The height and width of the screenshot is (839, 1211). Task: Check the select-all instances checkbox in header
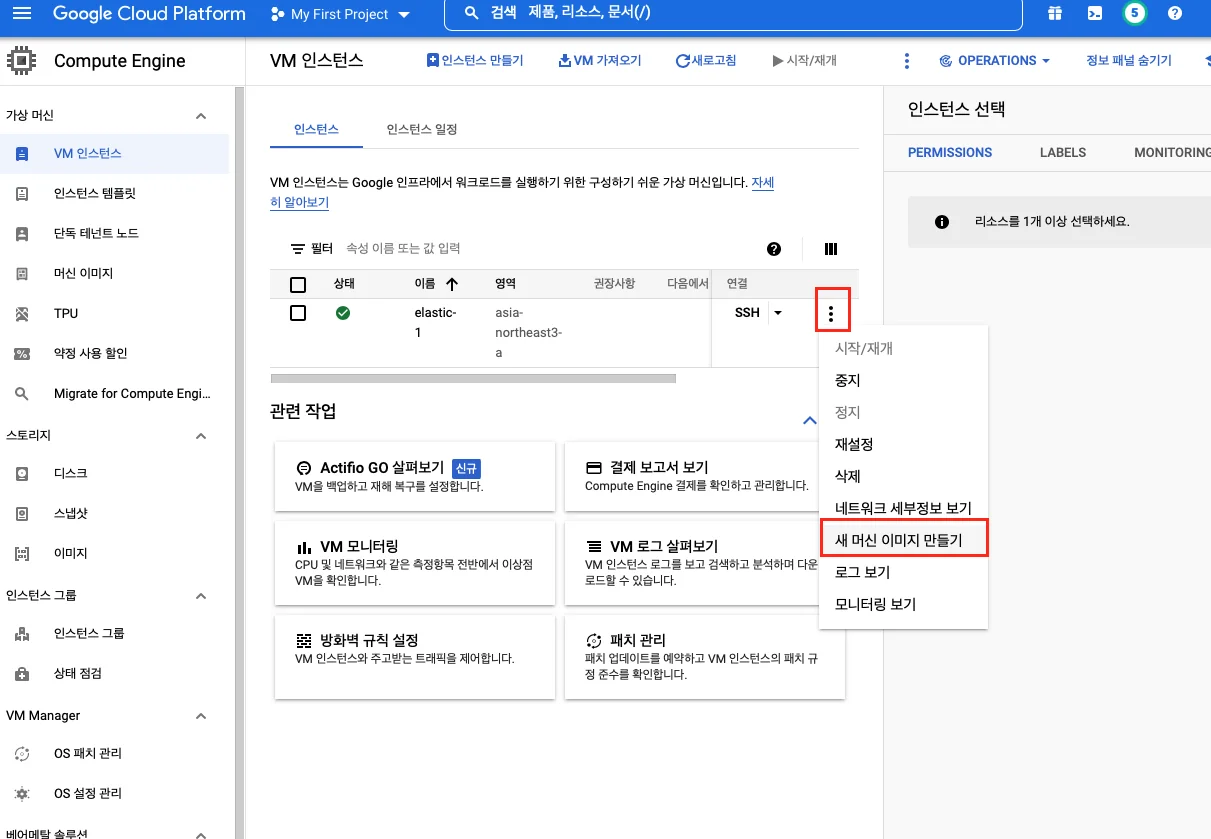tap(298, 284)
